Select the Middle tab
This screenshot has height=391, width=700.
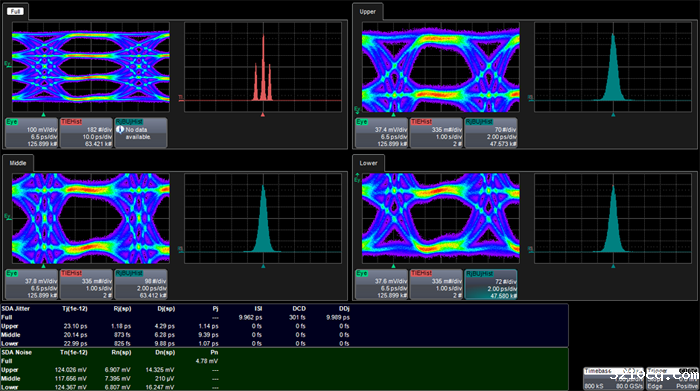coord(18,163)
